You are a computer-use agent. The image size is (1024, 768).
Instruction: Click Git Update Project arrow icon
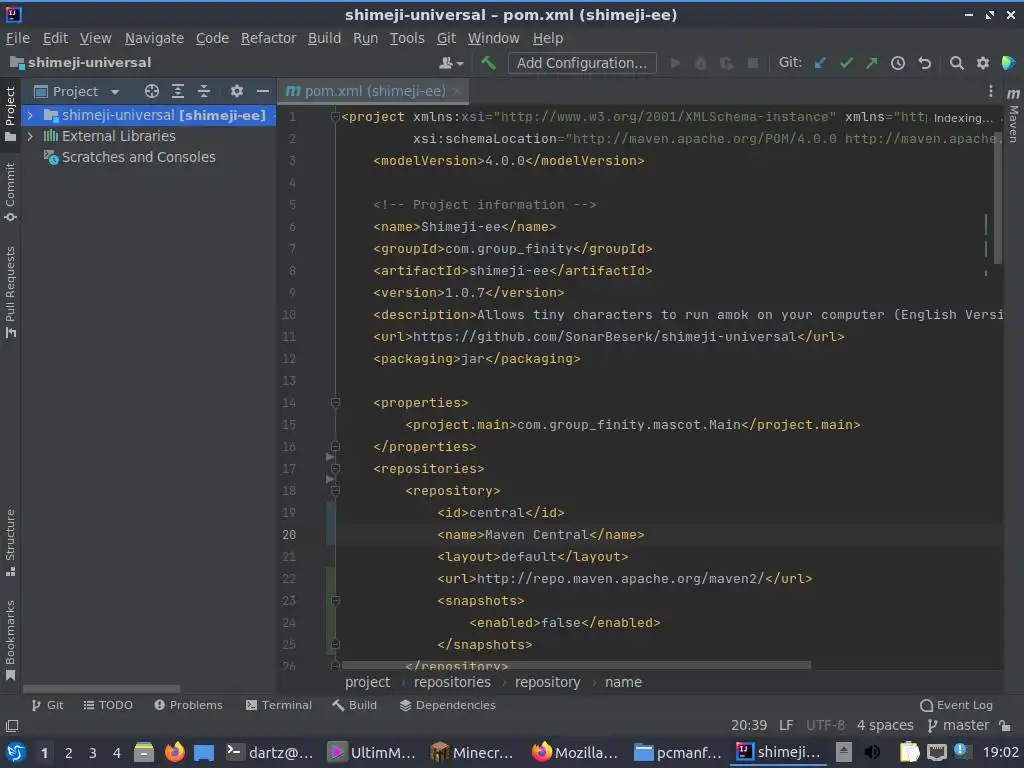point(820,63)
